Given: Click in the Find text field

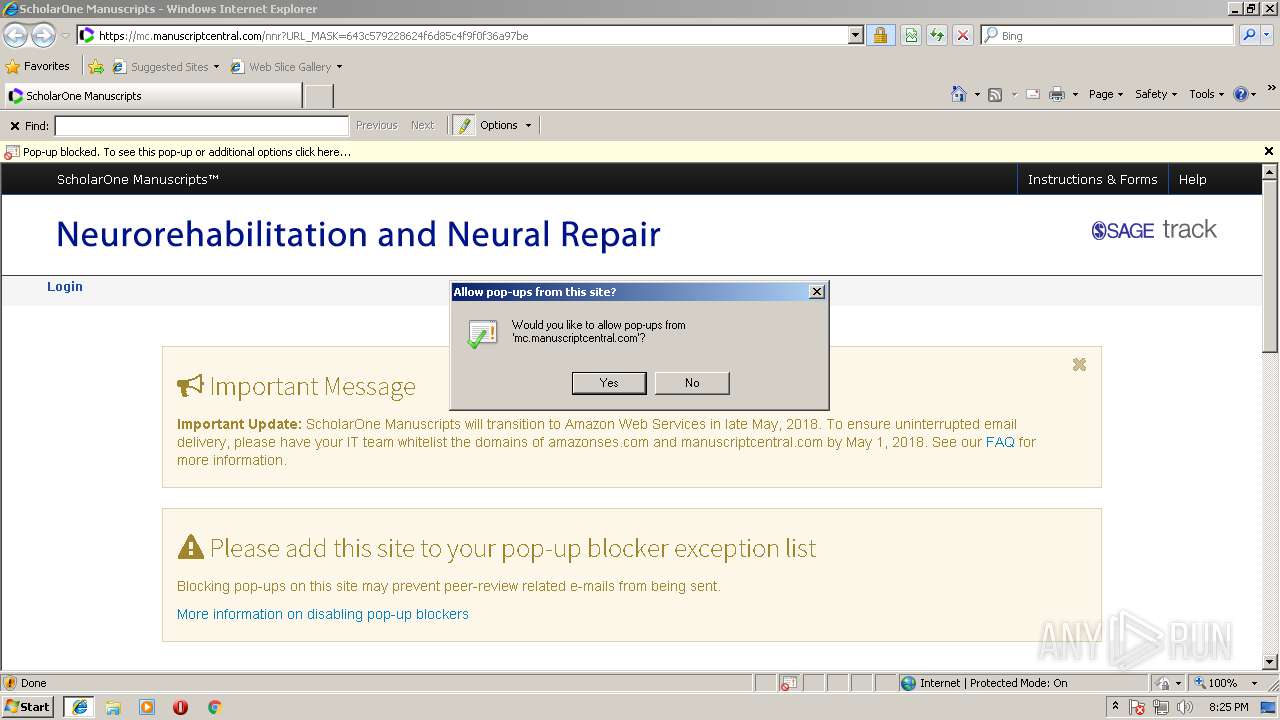Looking at the screenshot, I should click(201, 125).
